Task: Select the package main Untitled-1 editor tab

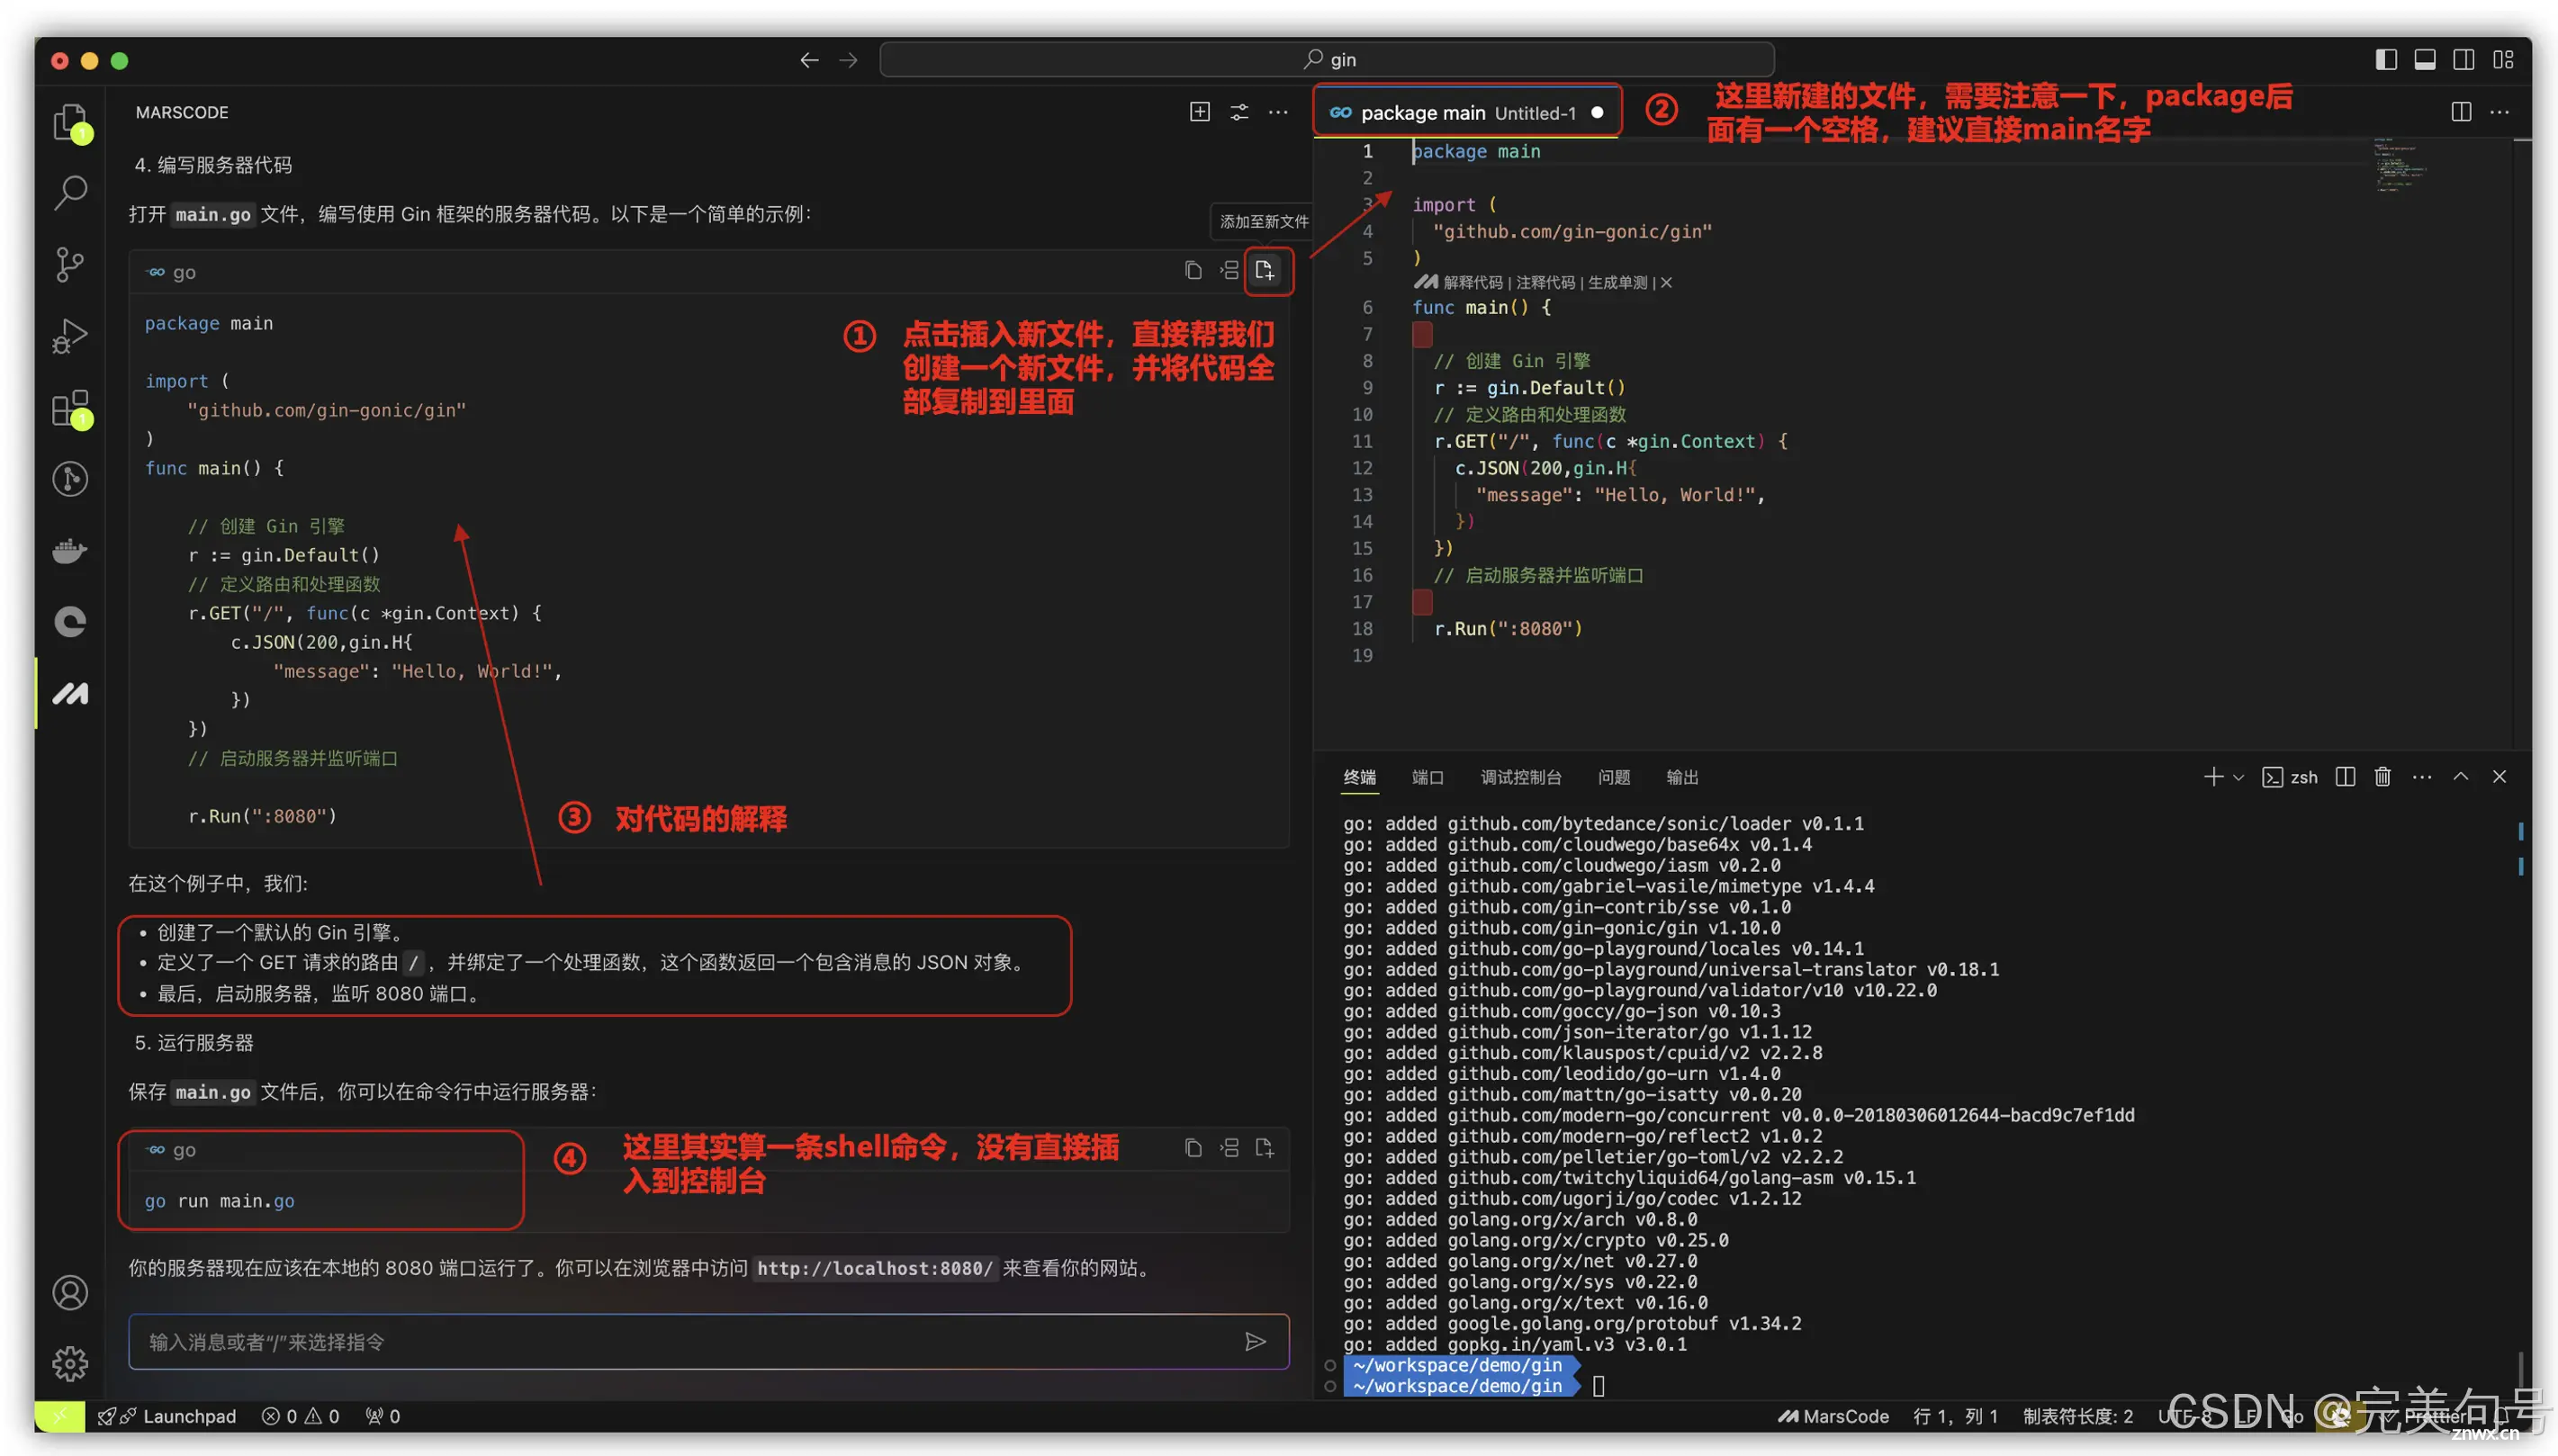Action: click(1466, 113)
